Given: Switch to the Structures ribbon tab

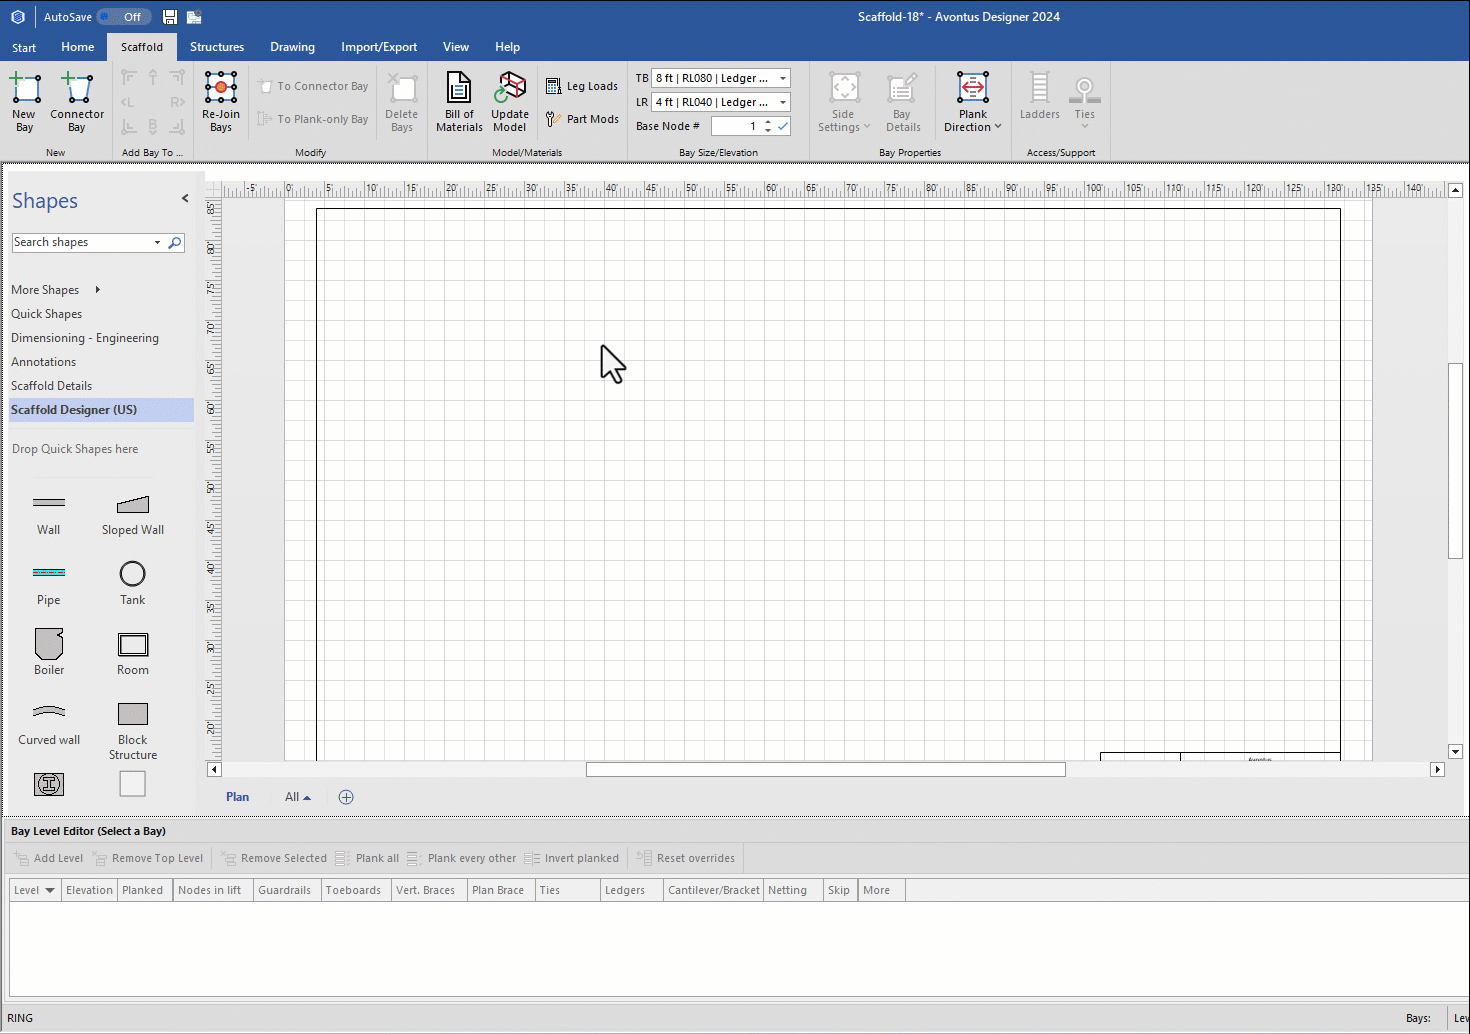Looking at the screenshot, I should 217,47.
